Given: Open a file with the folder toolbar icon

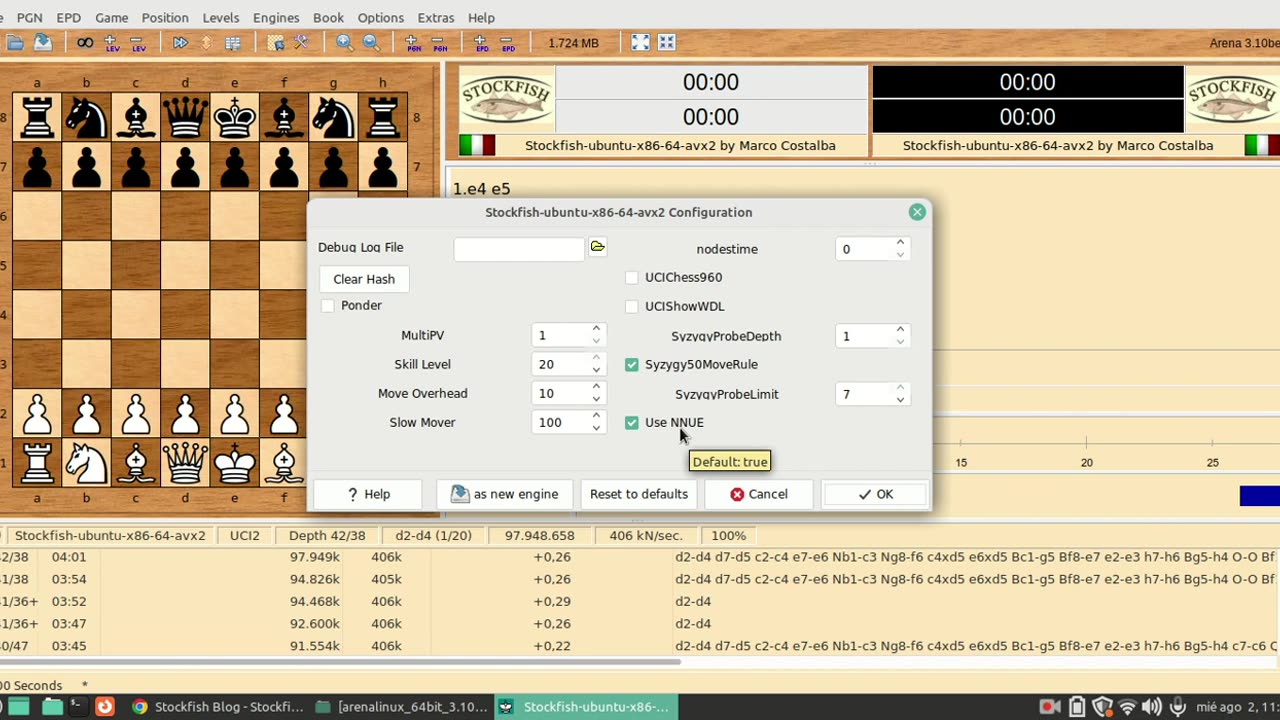Looking at the screenshot, I should point(15,43).
